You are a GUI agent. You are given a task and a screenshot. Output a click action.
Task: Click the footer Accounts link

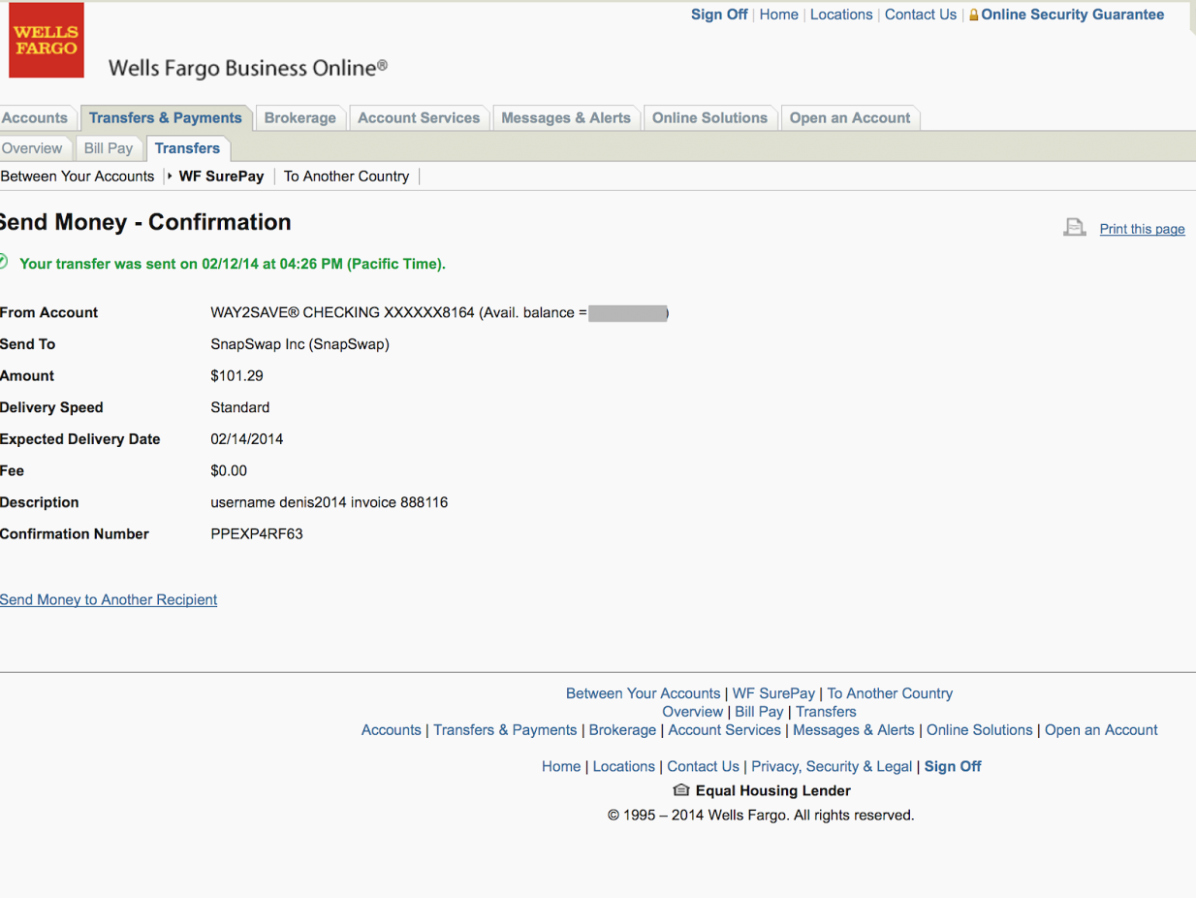[x=391, y=730]
